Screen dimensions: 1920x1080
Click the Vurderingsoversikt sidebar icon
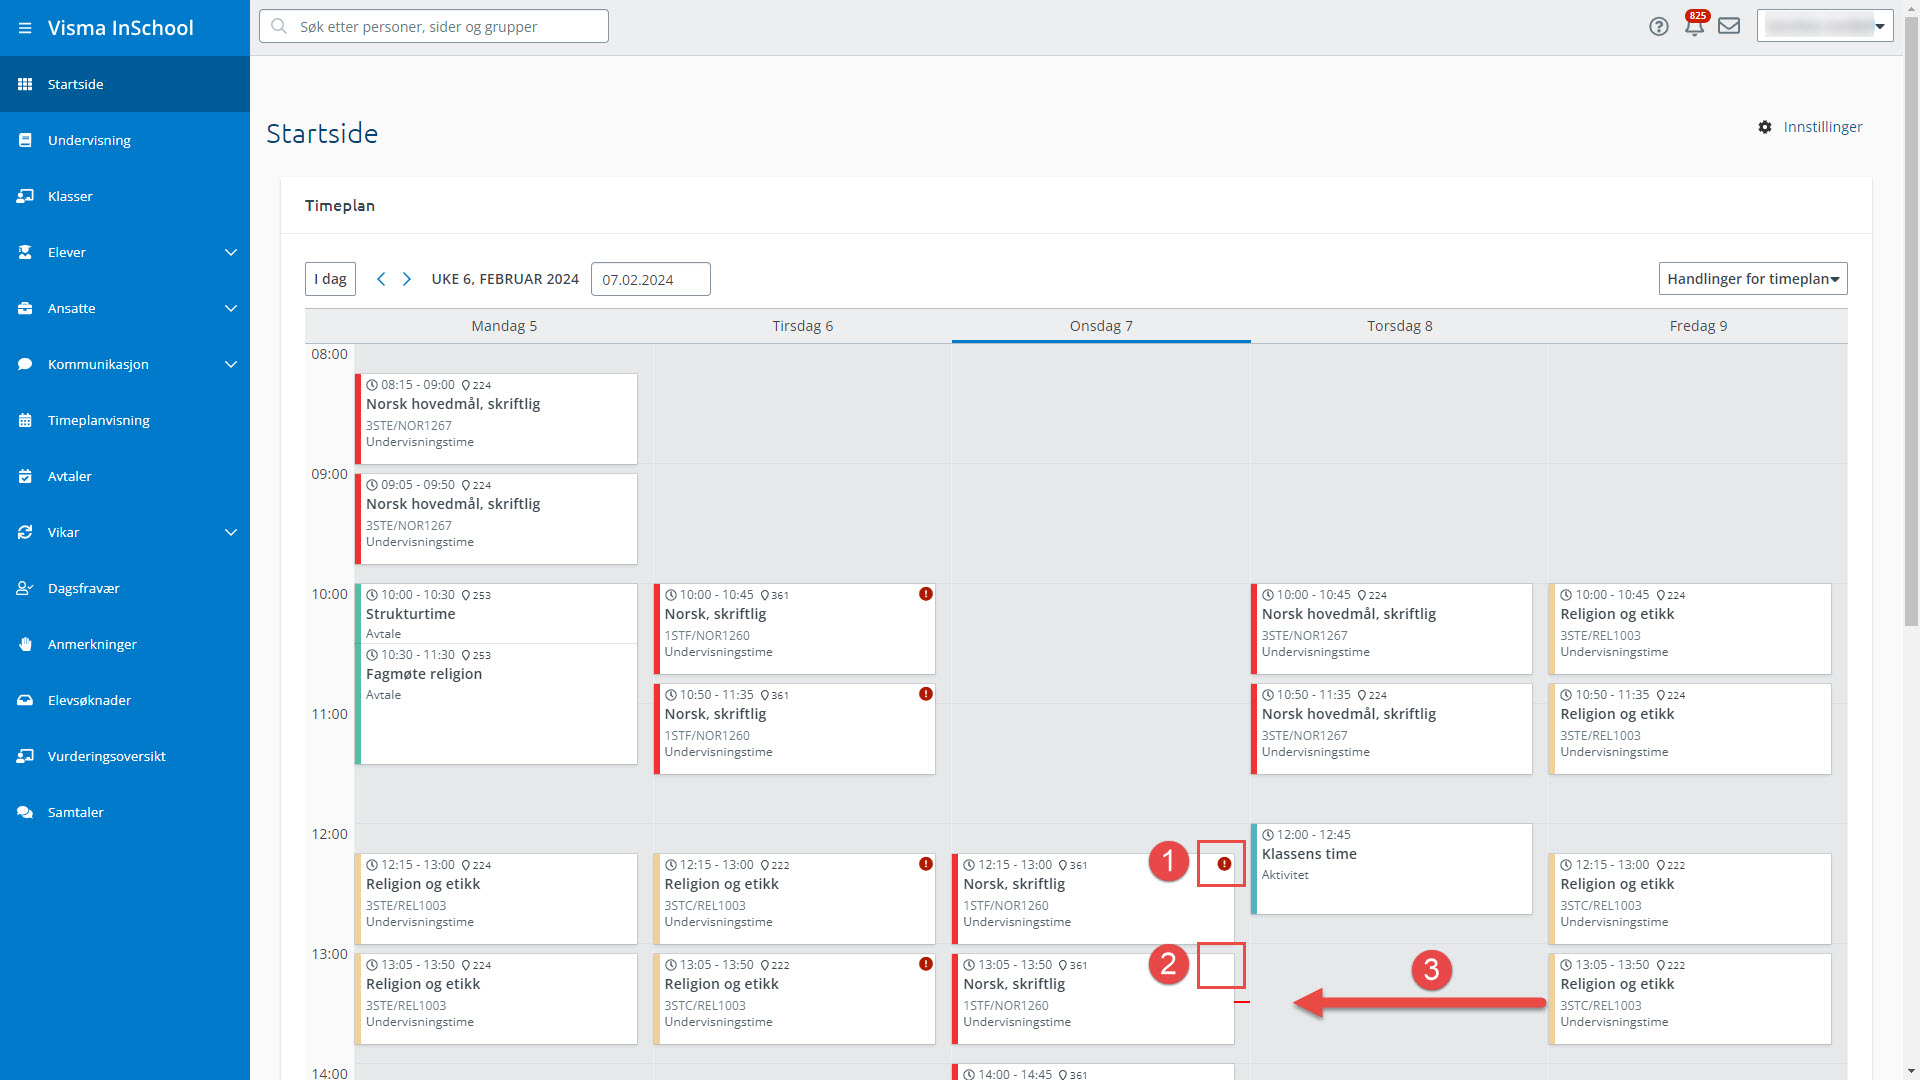[x=25, y=756]
